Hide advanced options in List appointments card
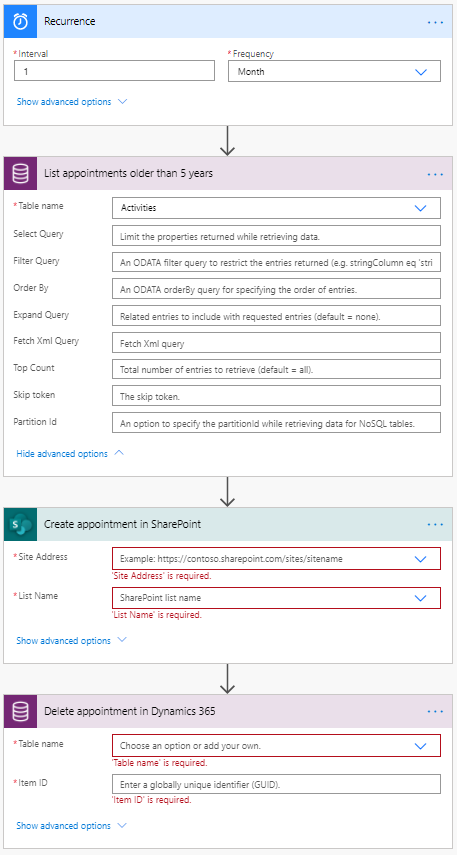 click(x=70, y=454)
